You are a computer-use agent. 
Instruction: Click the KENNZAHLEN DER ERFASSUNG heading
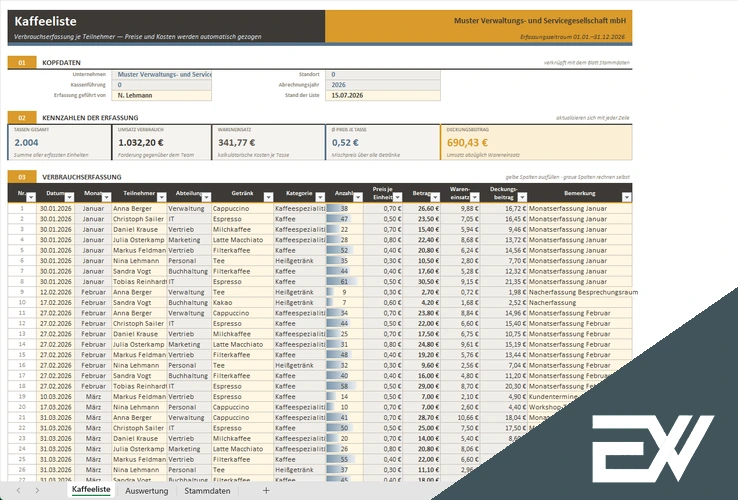[90, 118]
